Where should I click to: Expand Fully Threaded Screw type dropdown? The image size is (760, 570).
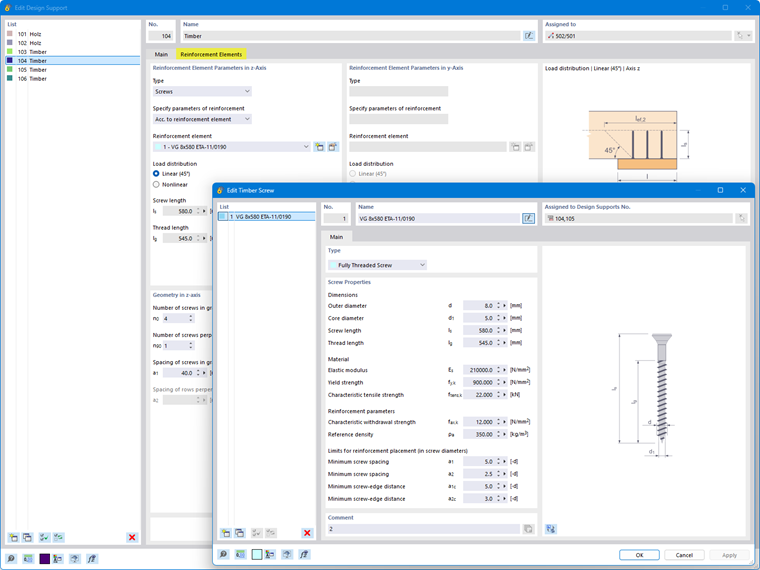(377, 265)
